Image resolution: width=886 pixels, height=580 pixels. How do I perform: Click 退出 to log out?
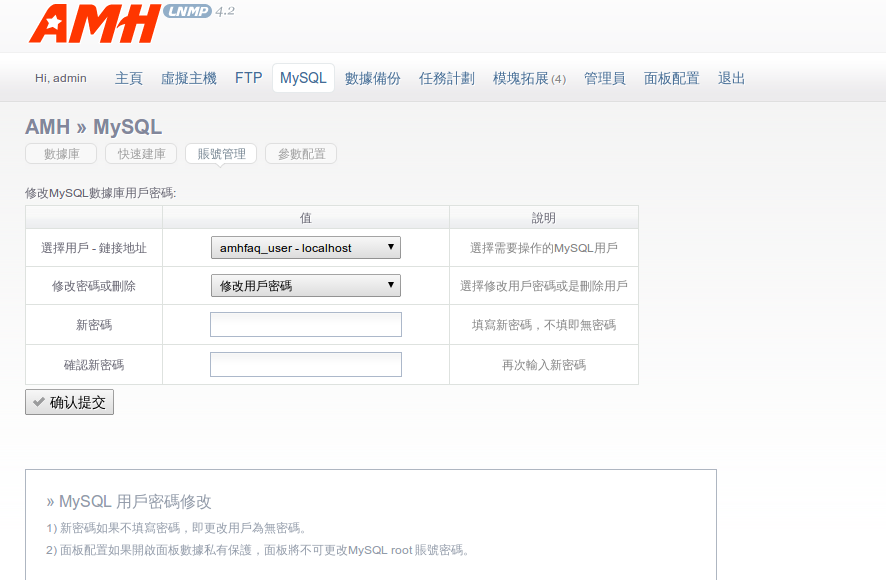732,78
